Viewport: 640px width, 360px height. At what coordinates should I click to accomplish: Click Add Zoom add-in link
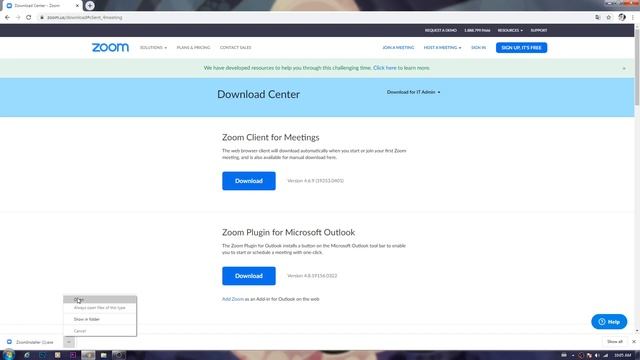click(233, 299)
